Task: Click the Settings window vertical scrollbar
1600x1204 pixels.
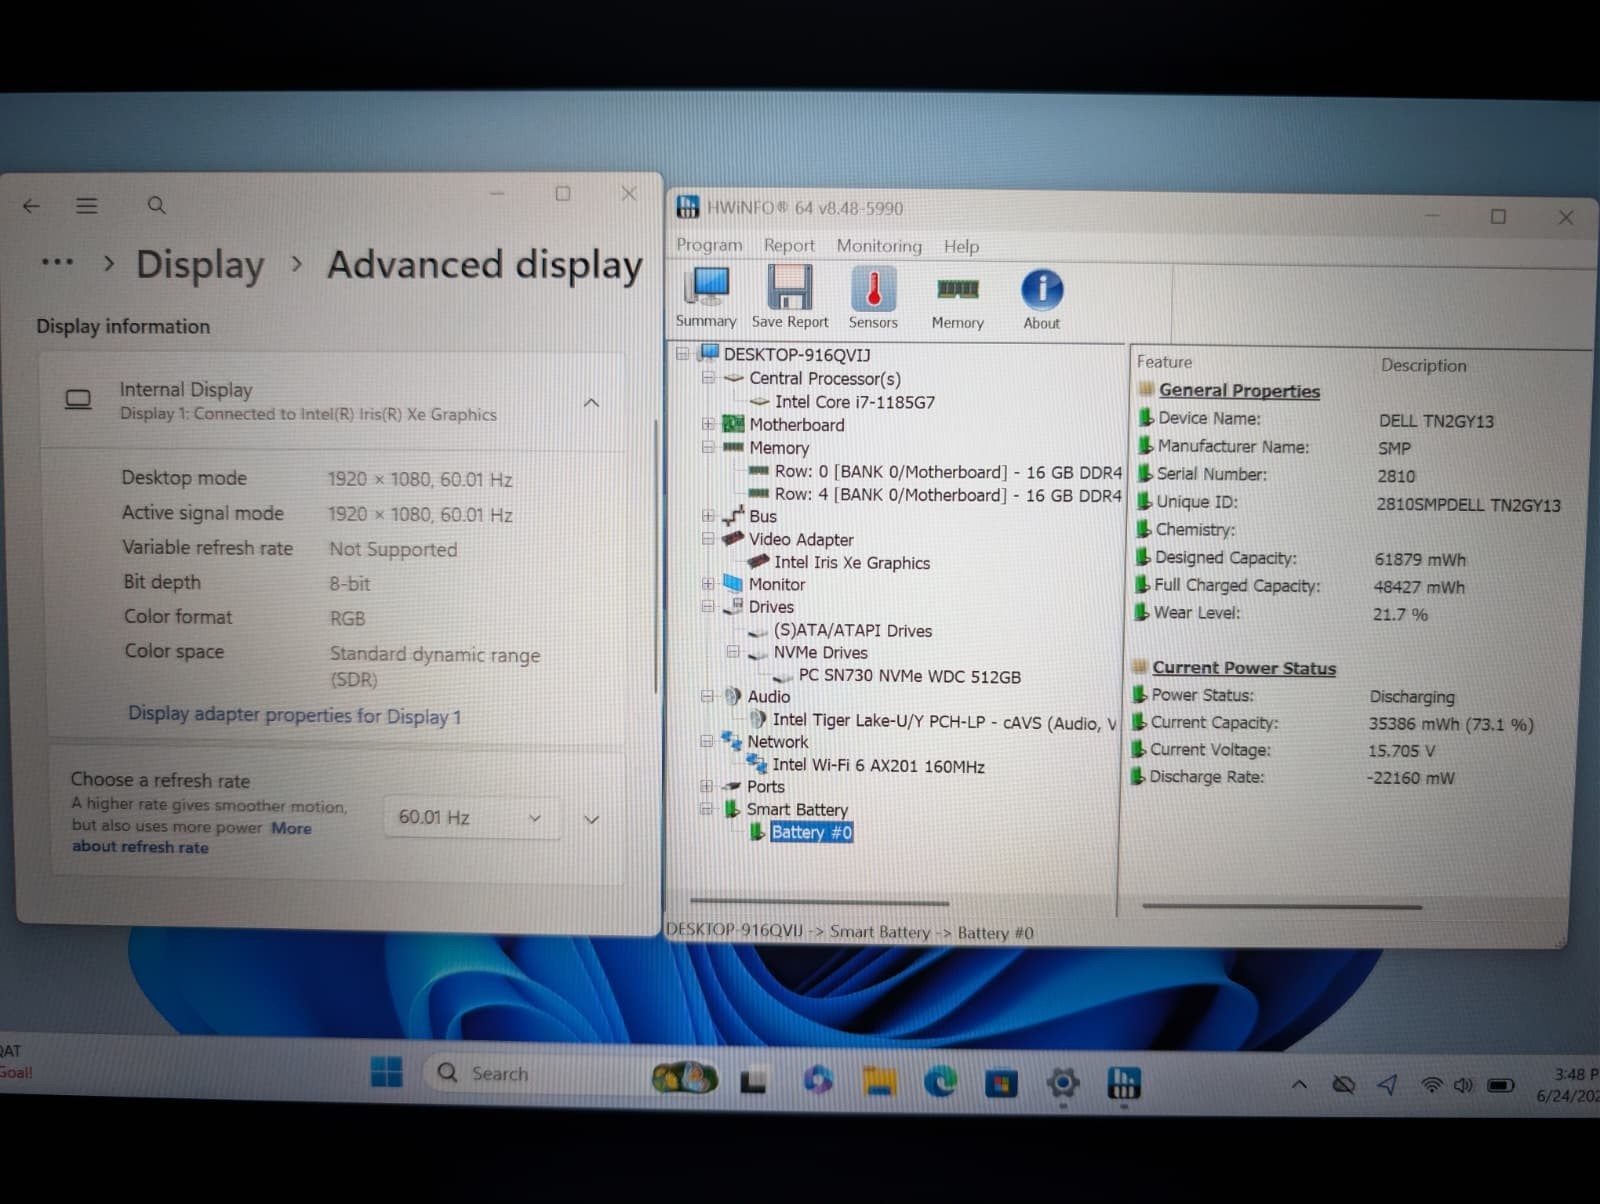Action: pos(655,555)
